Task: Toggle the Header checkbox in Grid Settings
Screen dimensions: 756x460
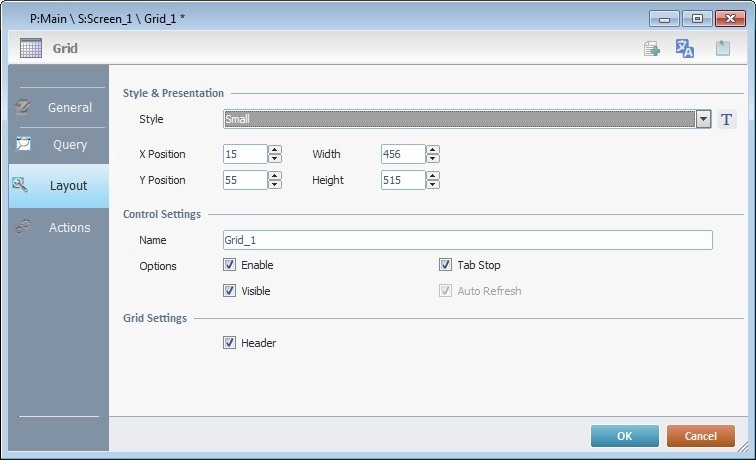Action: (x=230, y=343)
